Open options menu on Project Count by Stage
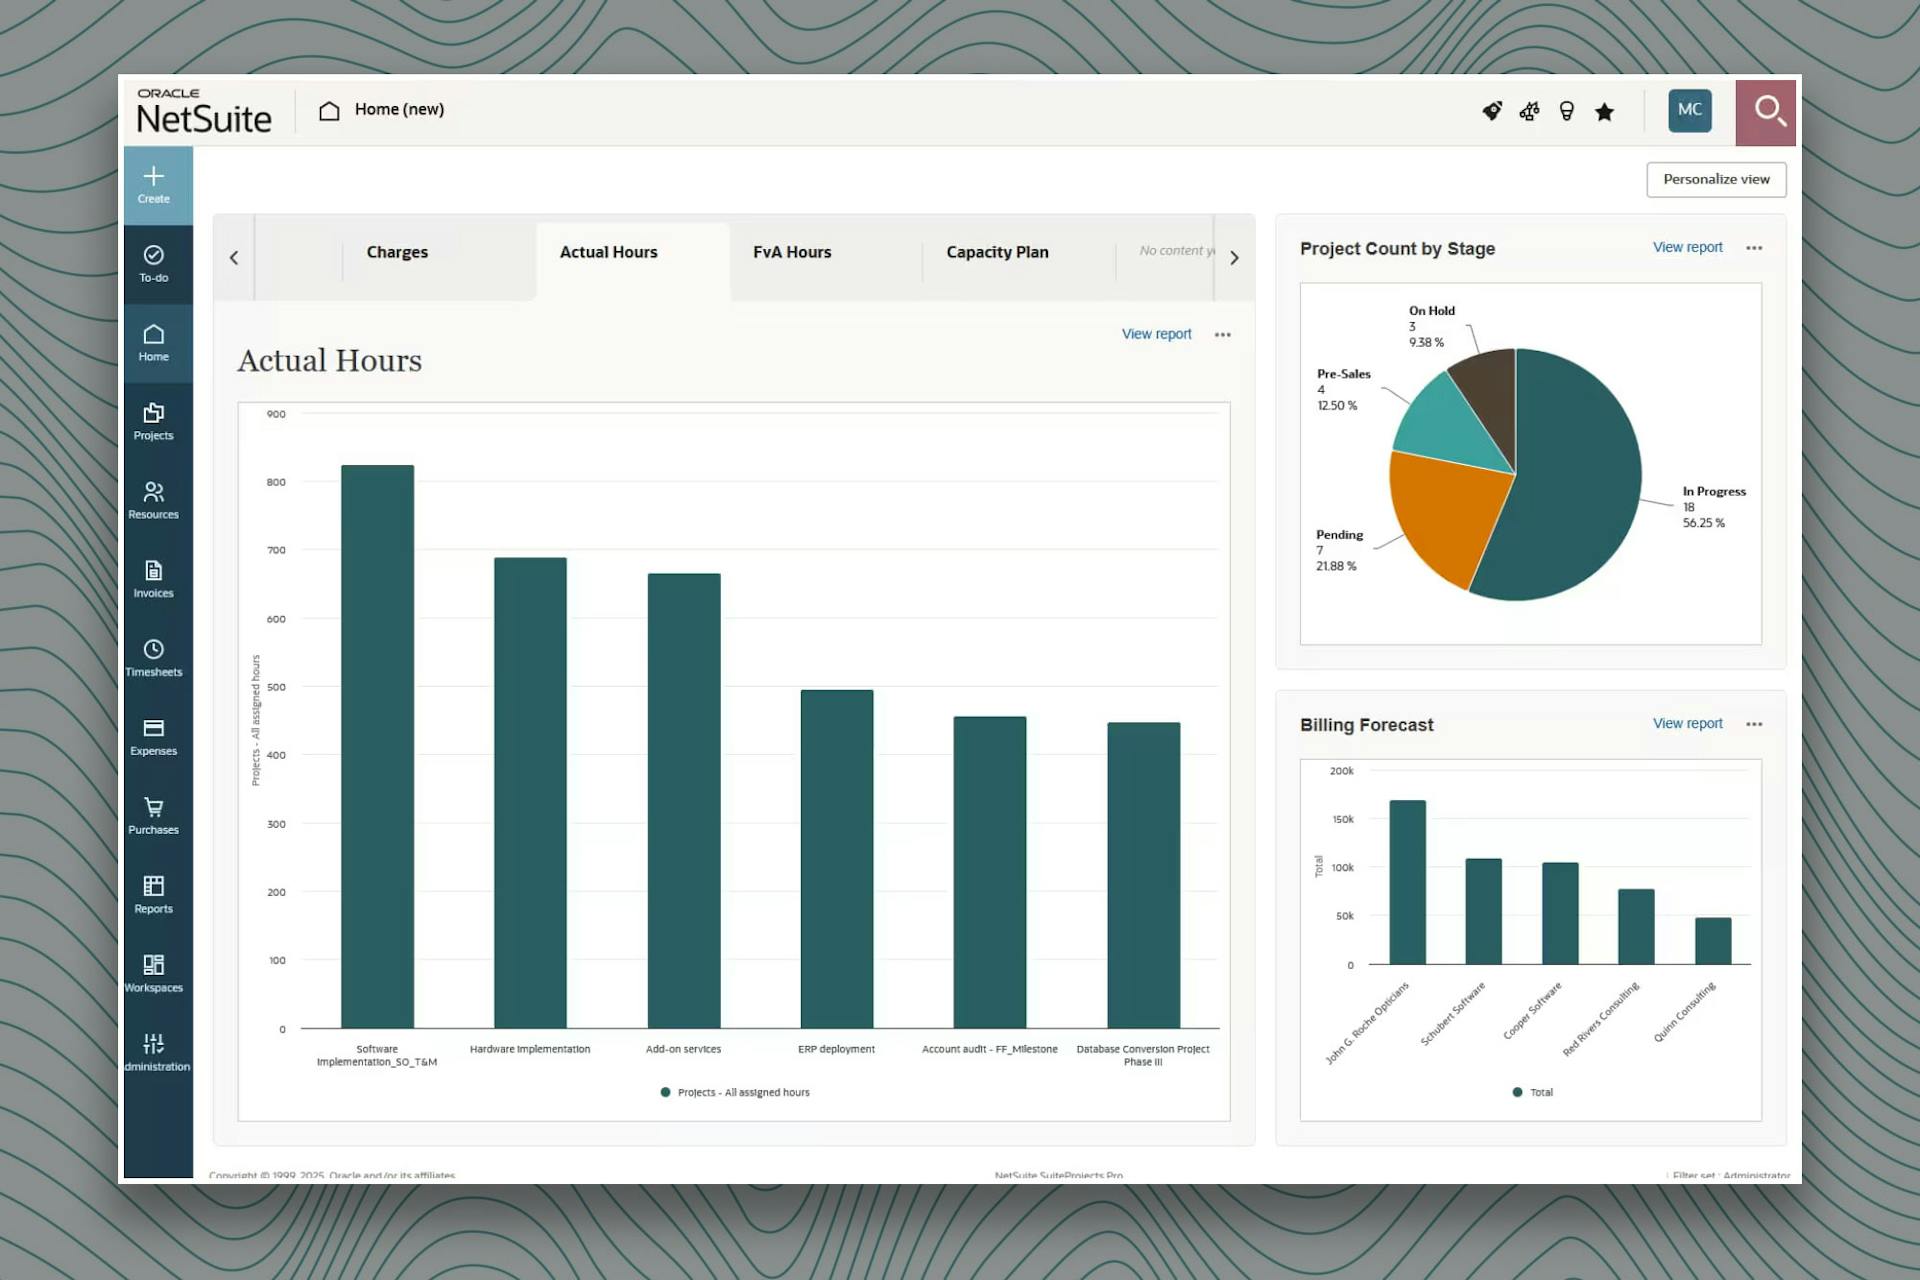The width and height of the screenshot is (1920, 1280). [1755, 248]
